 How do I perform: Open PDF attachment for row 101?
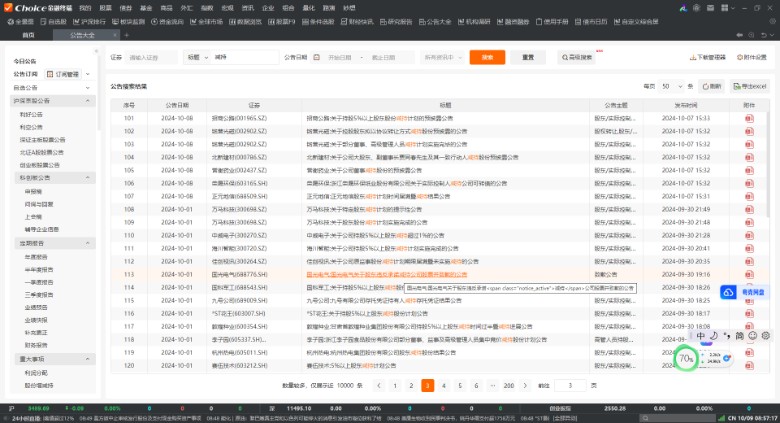tap(748, 118)
